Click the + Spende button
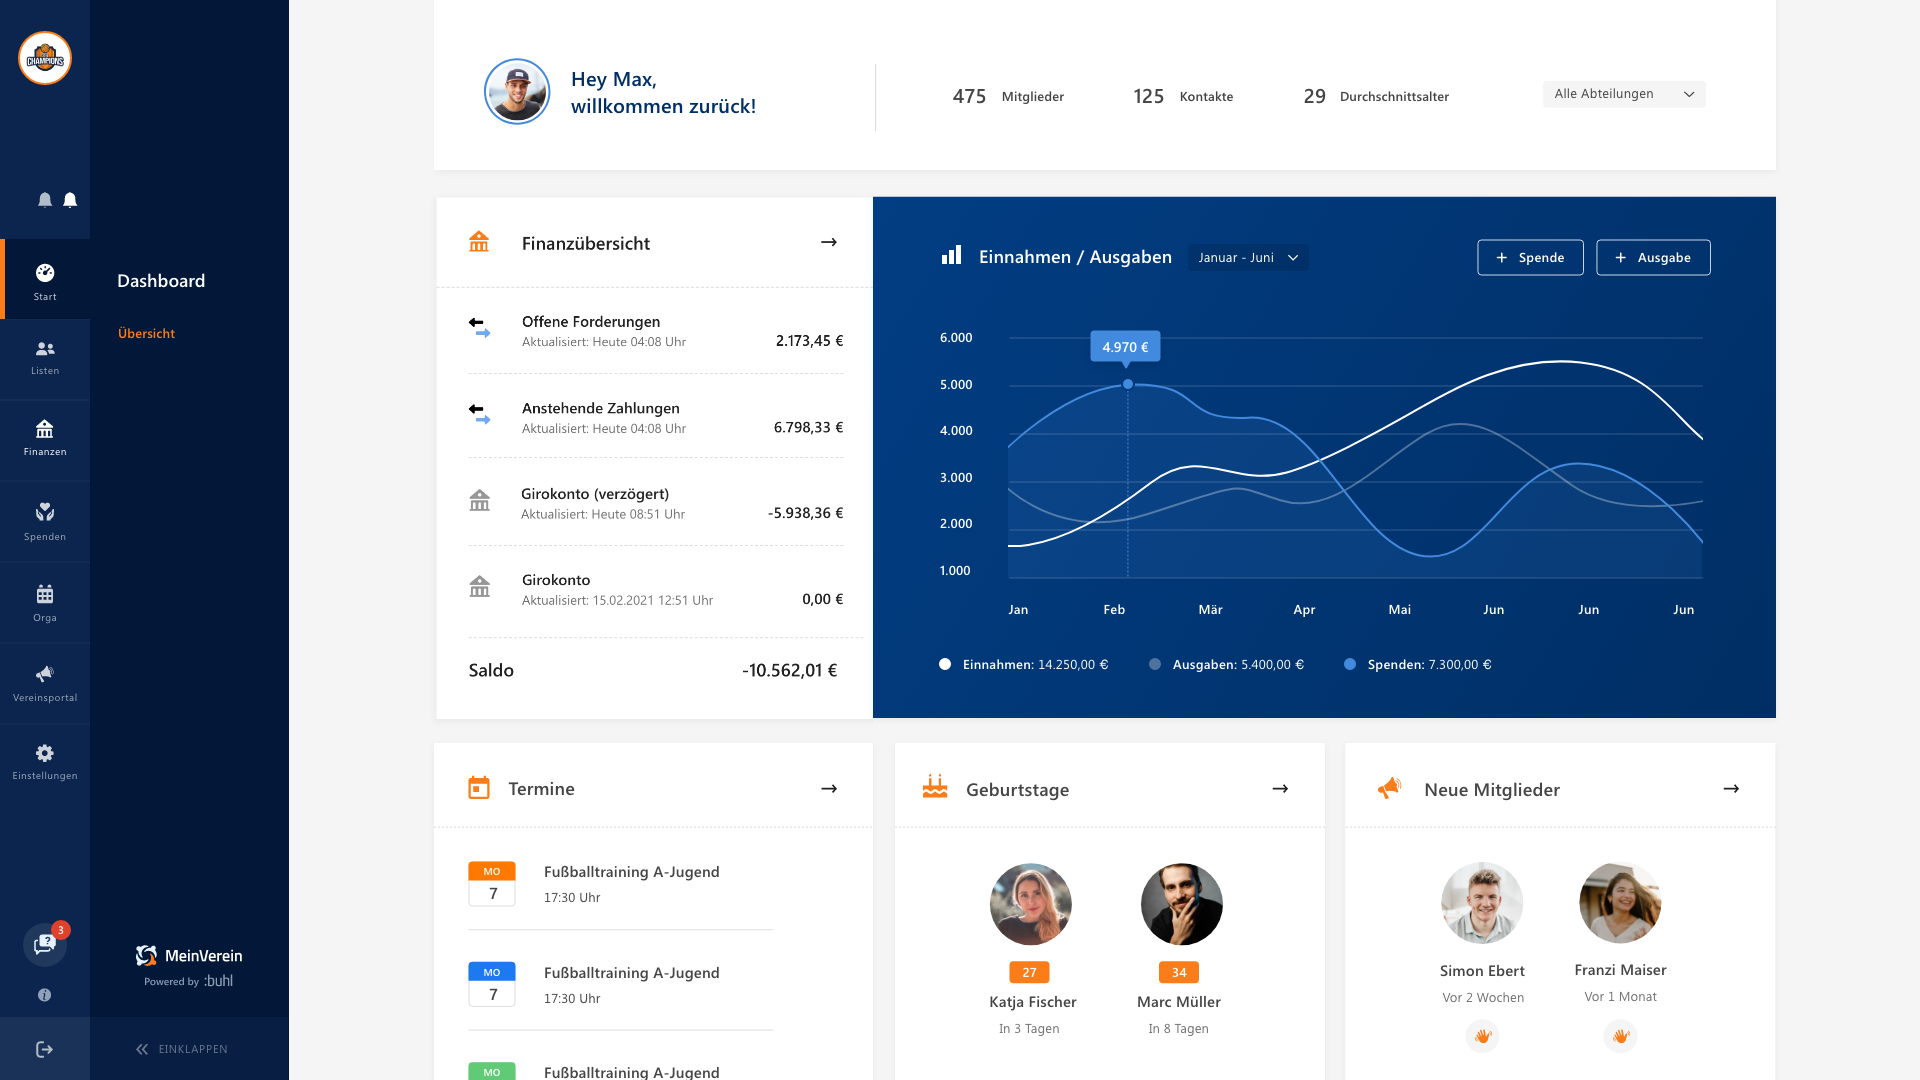The height and width of the screenshot is (1080, 1920). point(1529,257)
